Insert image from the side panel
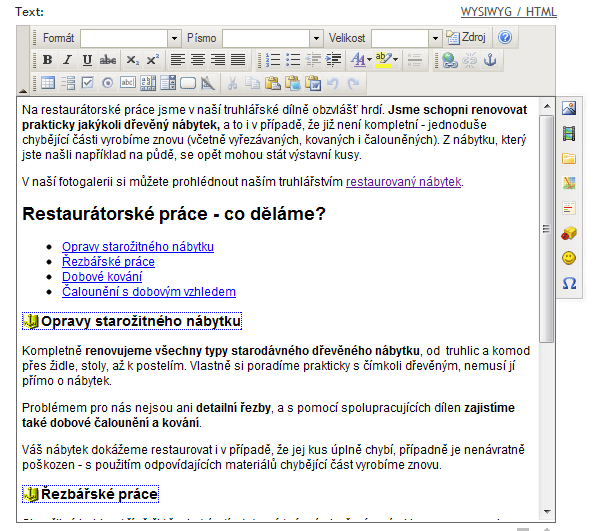This screenshot has width=595, height=531. 569,108
